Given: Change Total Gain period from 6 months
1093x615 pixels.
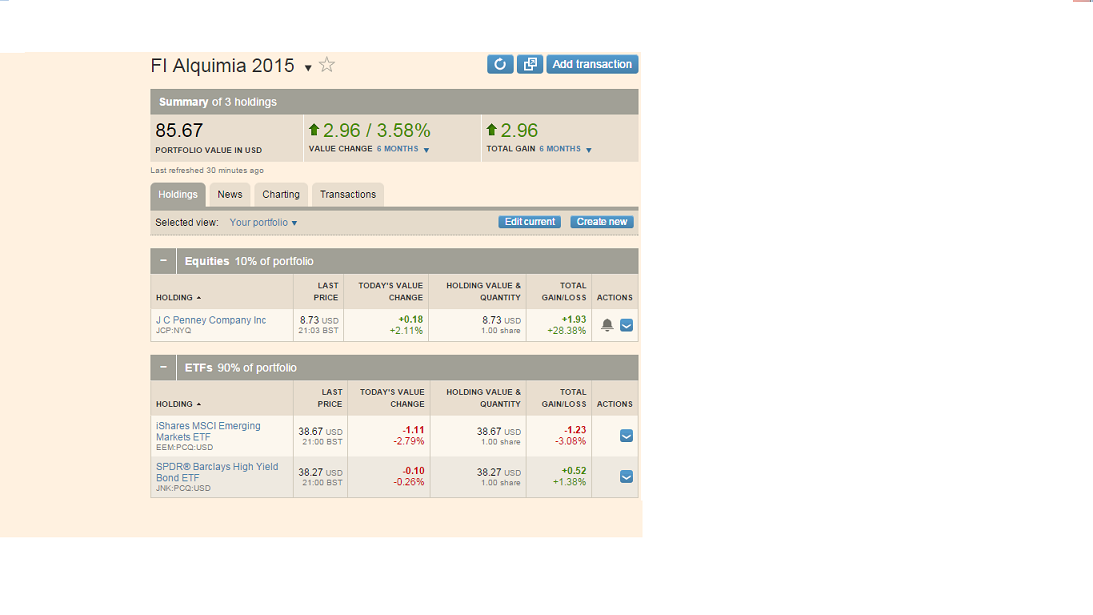Looking at the screenshot, I should 566,149.
